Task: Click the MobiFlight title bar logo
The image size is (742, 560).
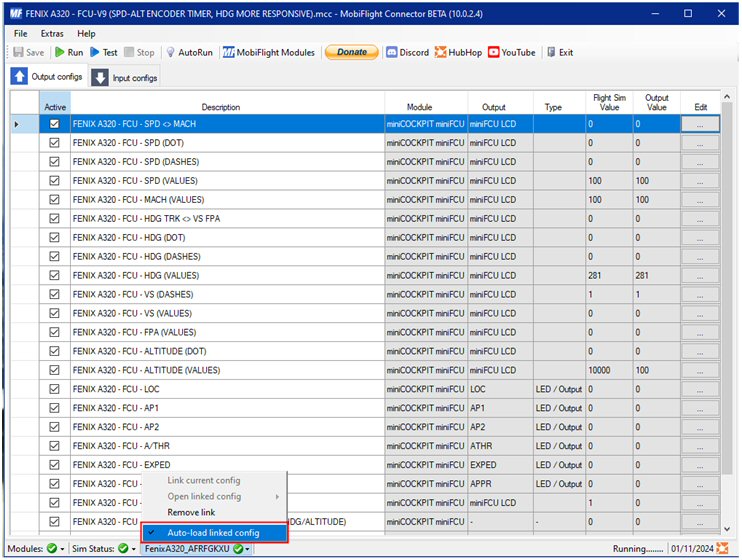Action: coord(16,13)
